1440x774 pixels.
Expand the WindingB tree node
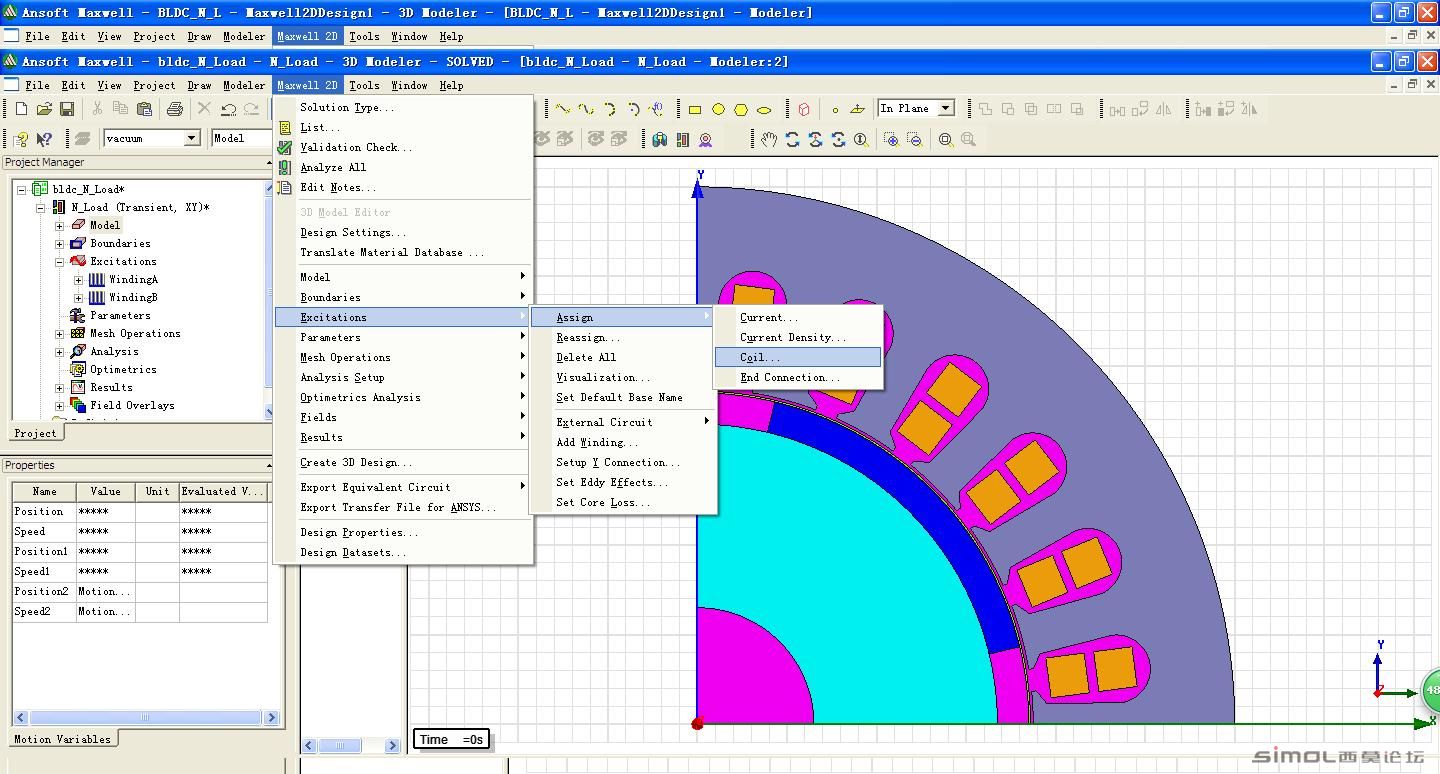(78, 297)
